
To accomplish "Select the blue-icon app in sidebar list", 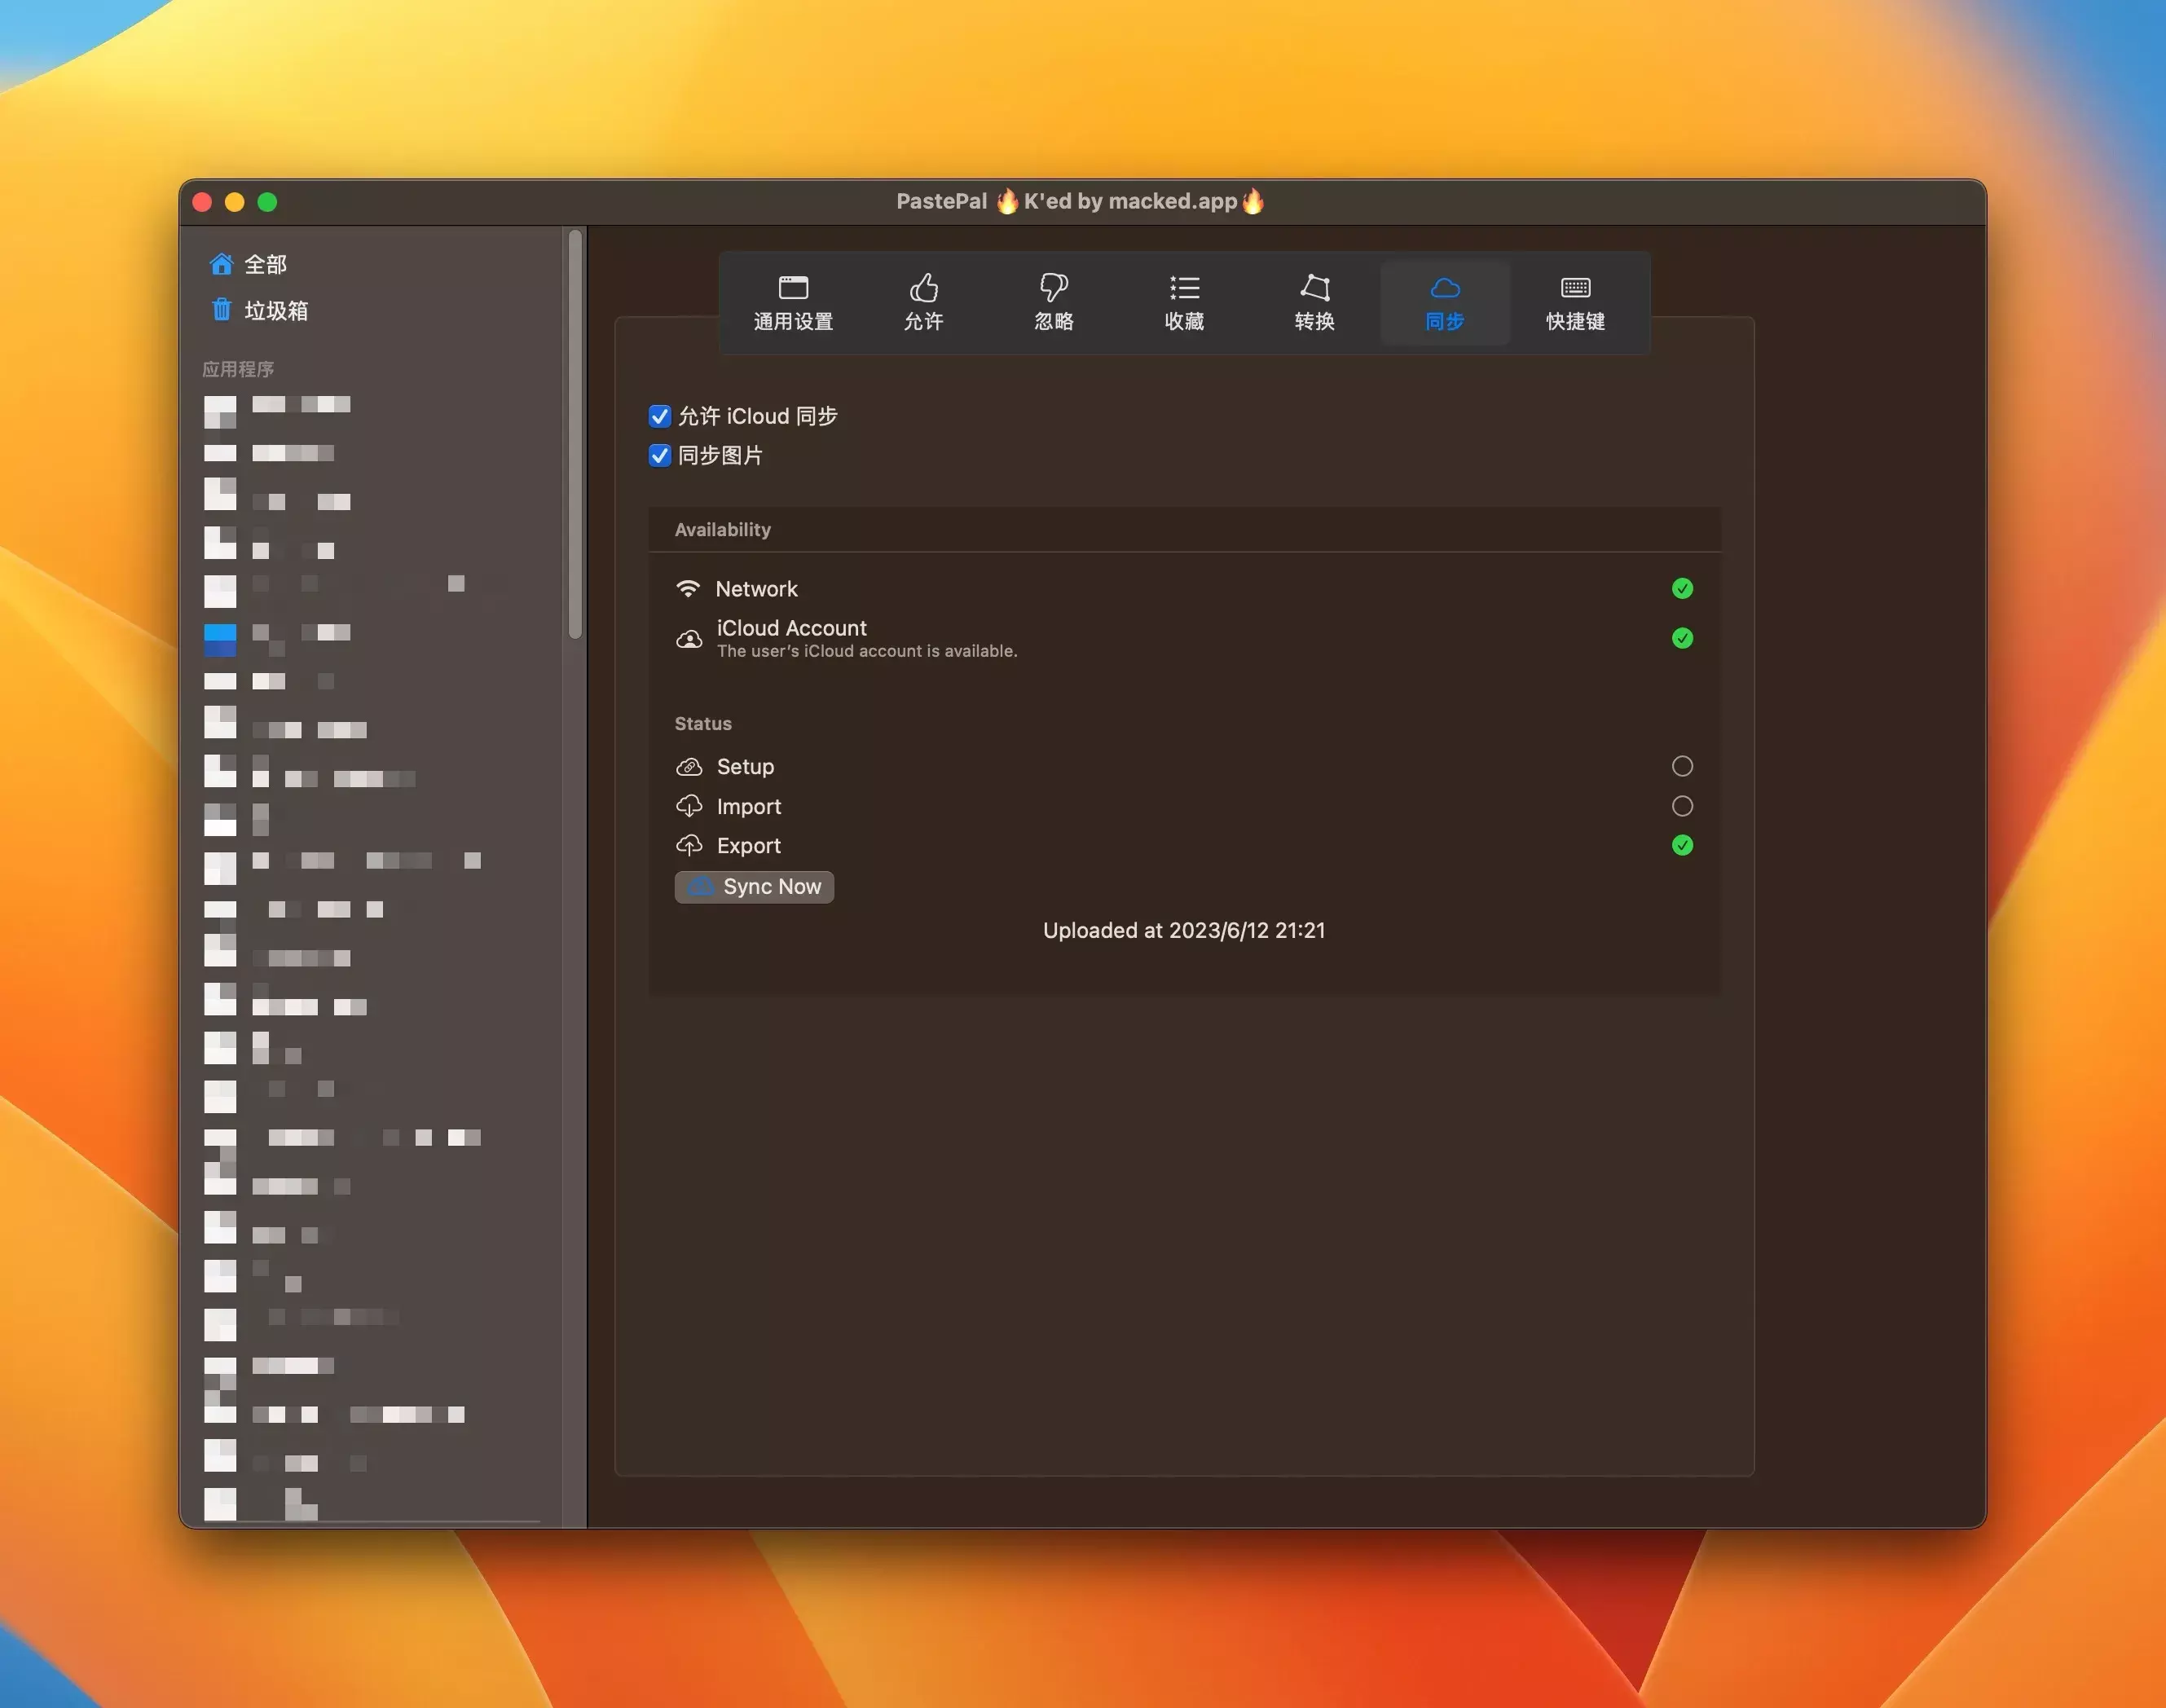I will tap(220, 640).
